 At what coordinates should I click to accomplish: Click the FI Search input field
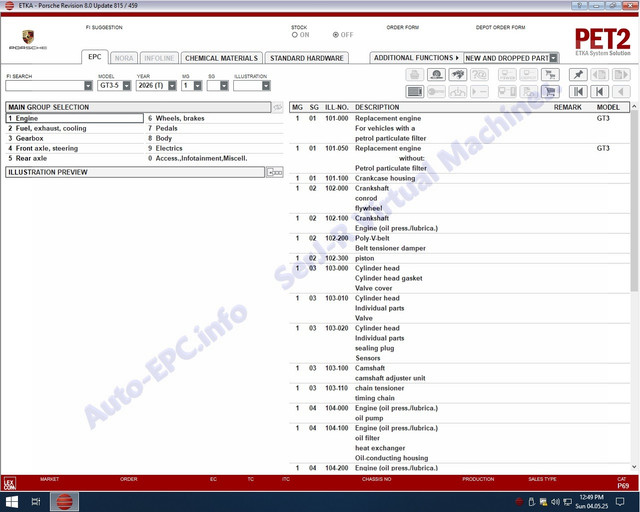click(45, 86)
